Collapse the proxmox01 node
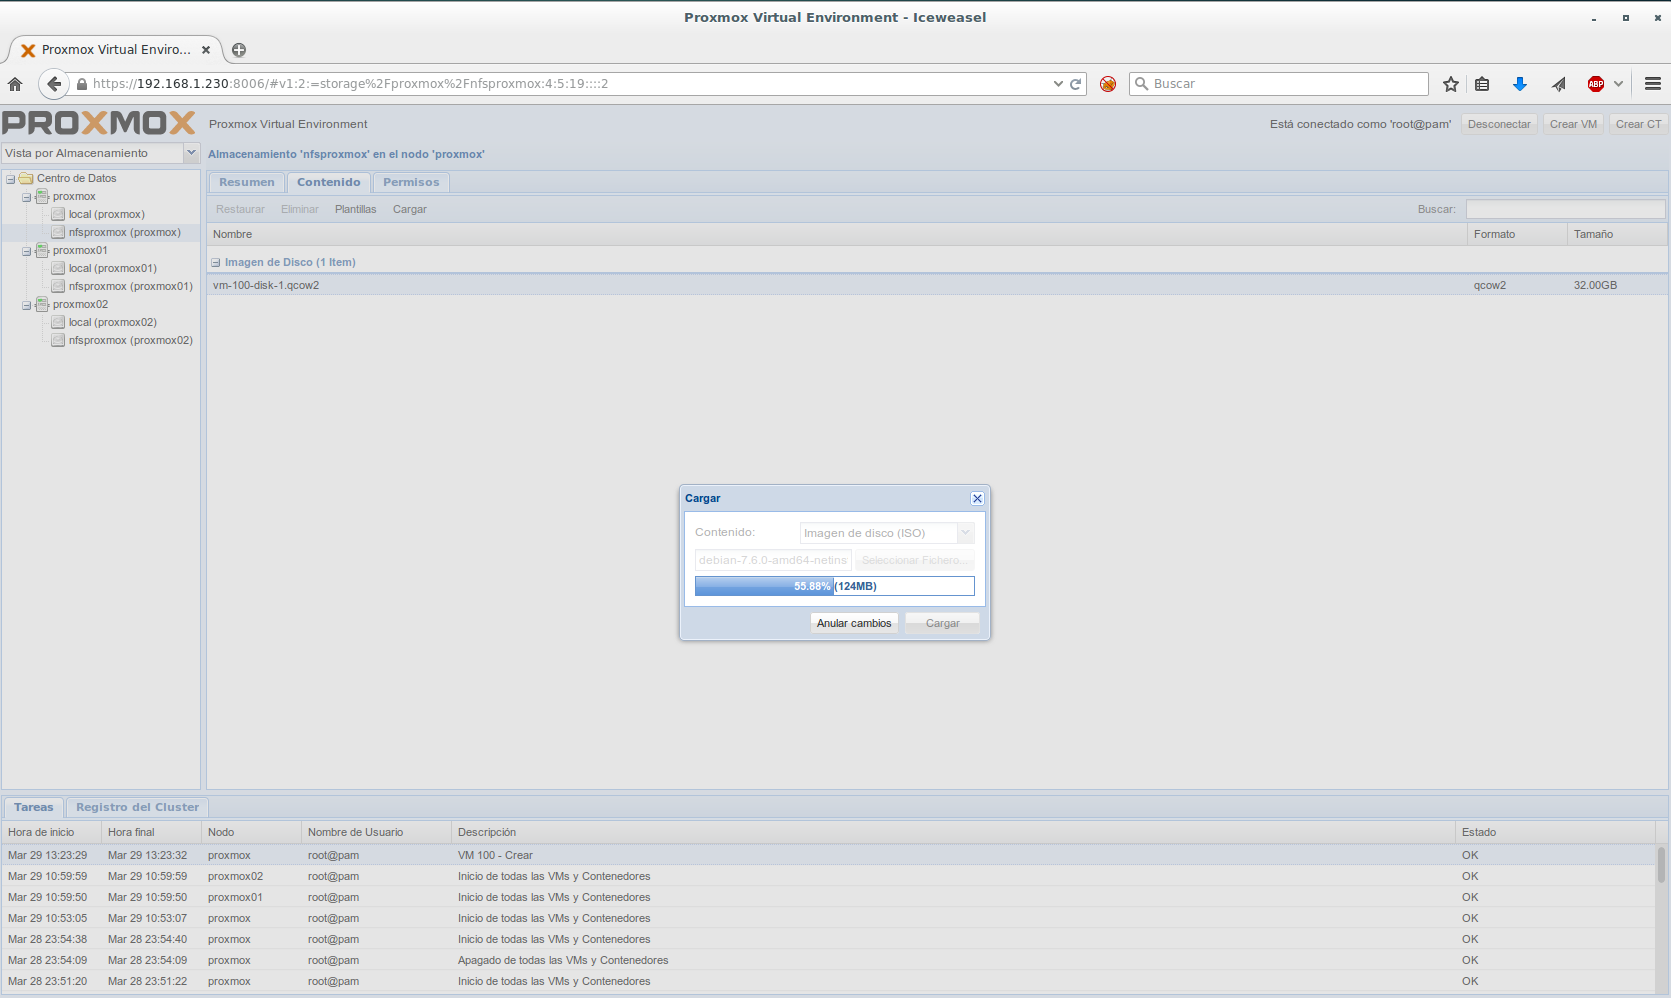Screen dimensions: 1671x998 [x=27, y=251]
